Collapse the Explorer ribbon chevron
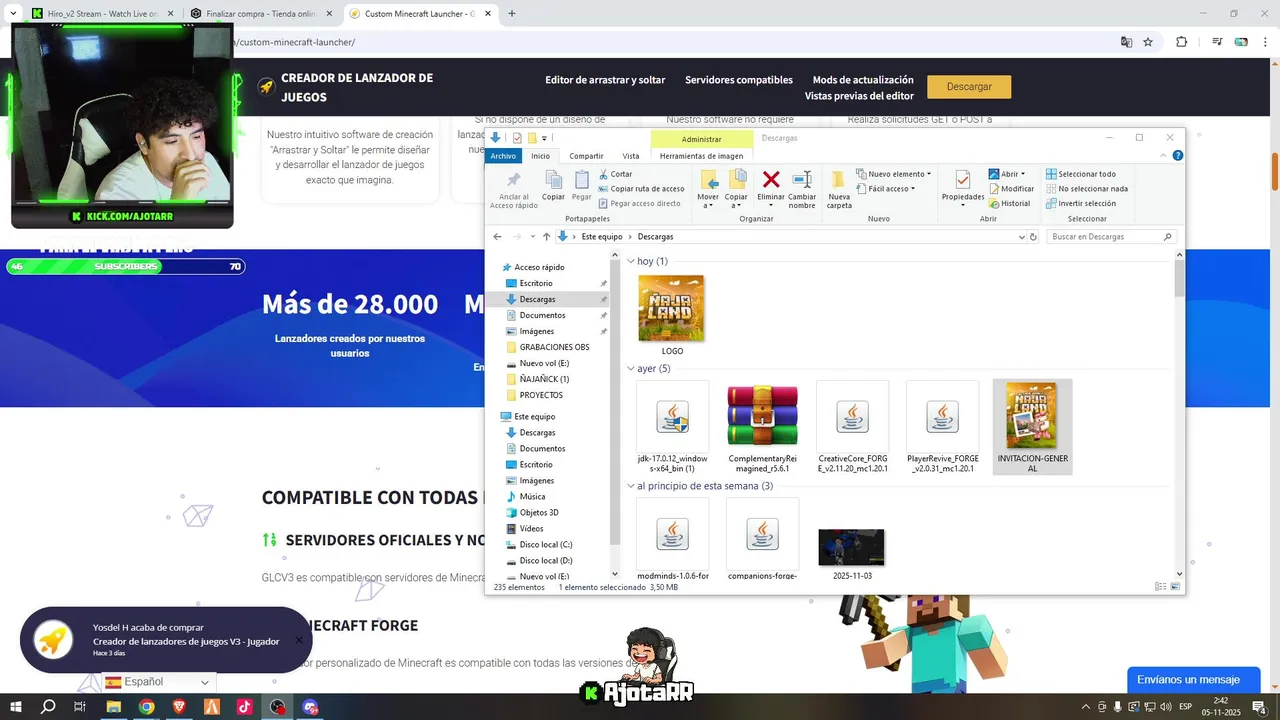1280x720 pixels. tap(1164, 156)
